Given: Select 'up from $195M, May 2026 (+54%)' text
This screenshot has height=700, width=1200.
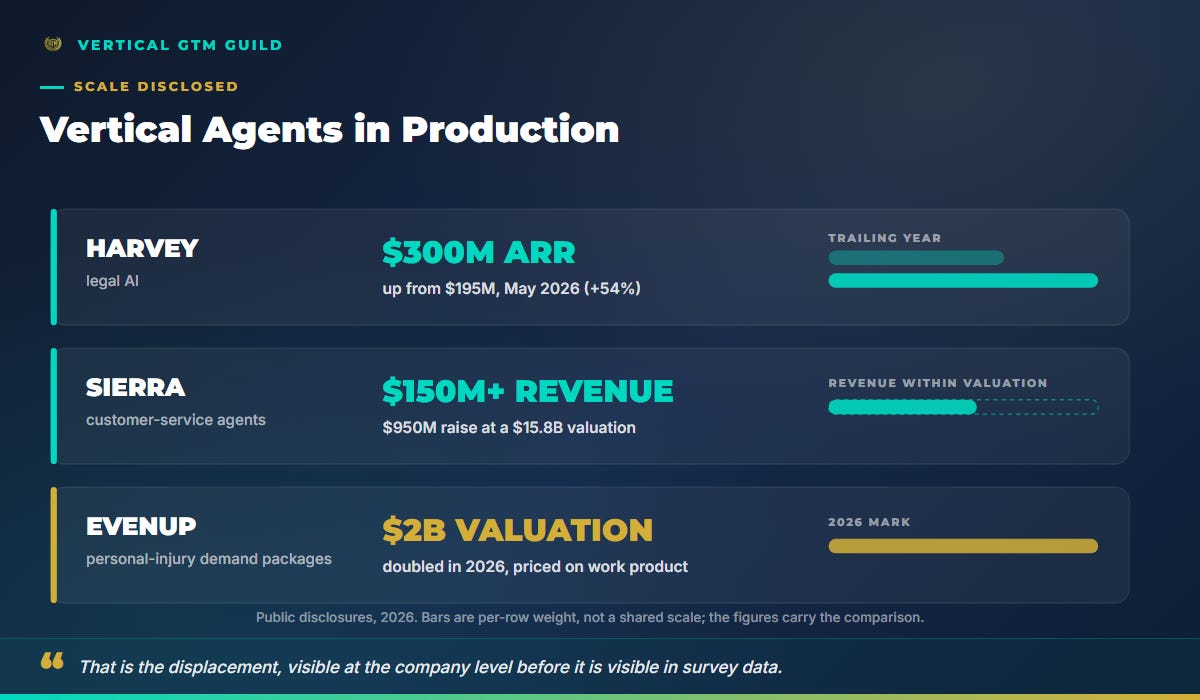Looking at the screenshot, I should point(511,289).
